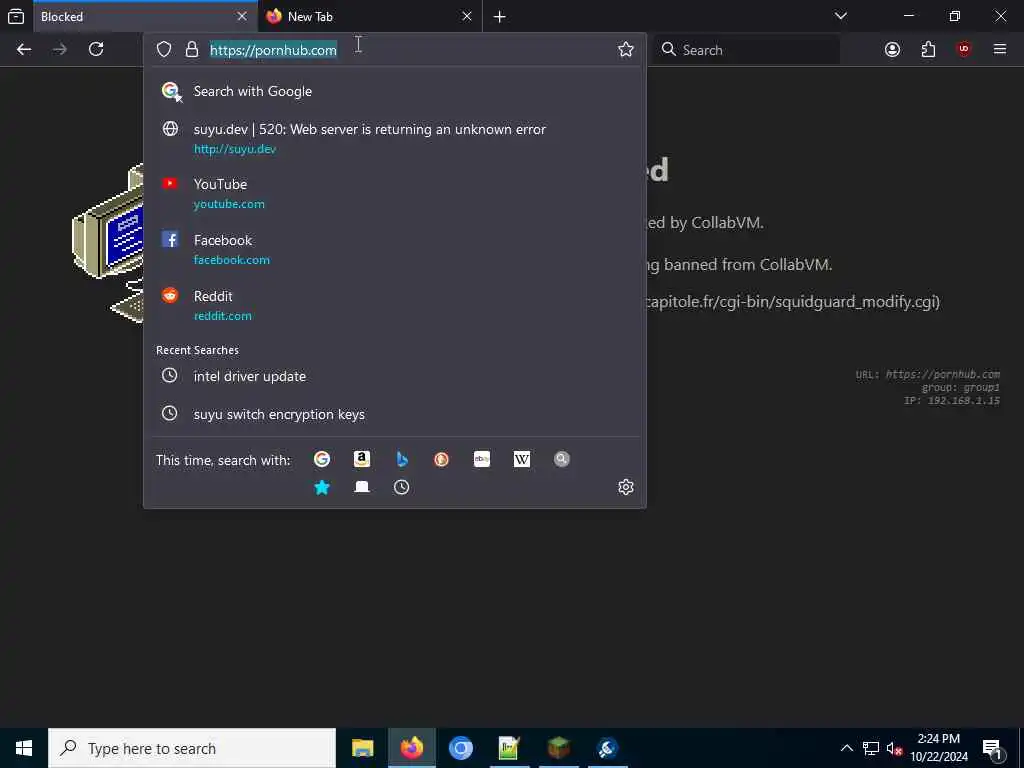The width and height of the screenshot is (1024, 768).
Task: Open the Firefox hamburger application menu
Action: [x=1000, y=49]
